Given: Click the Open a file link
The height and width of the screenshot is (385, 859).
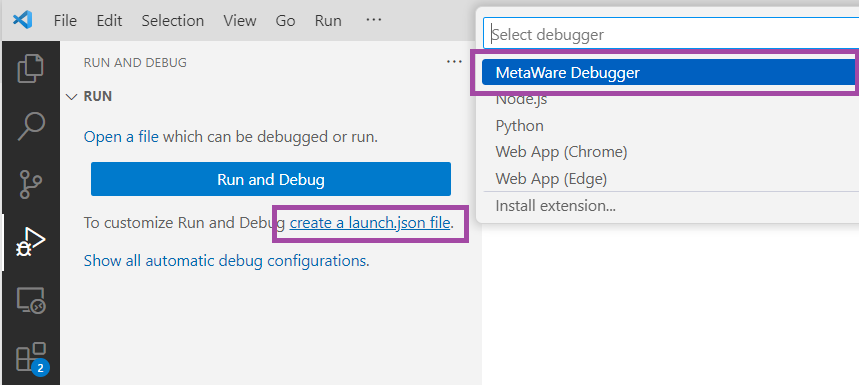Looking at the screenshot, I should coord(121,136).
